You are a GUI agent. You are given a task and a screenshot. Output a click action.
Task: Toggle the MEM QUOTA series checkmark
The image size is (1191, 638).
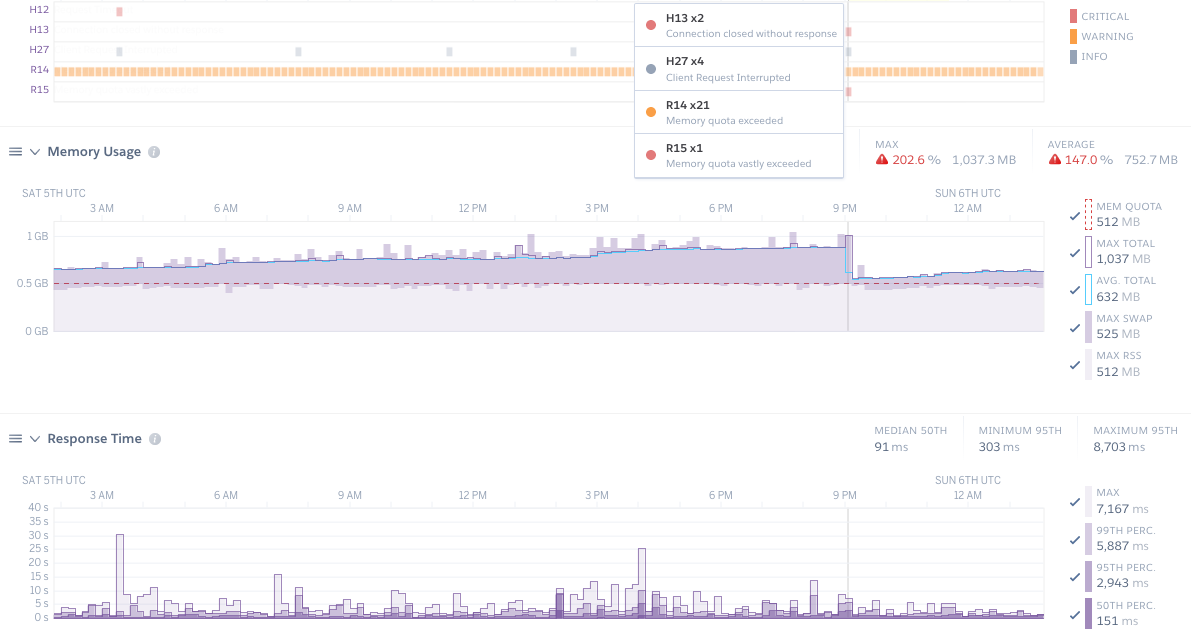pyautogui.click(x=1075, y=216)
